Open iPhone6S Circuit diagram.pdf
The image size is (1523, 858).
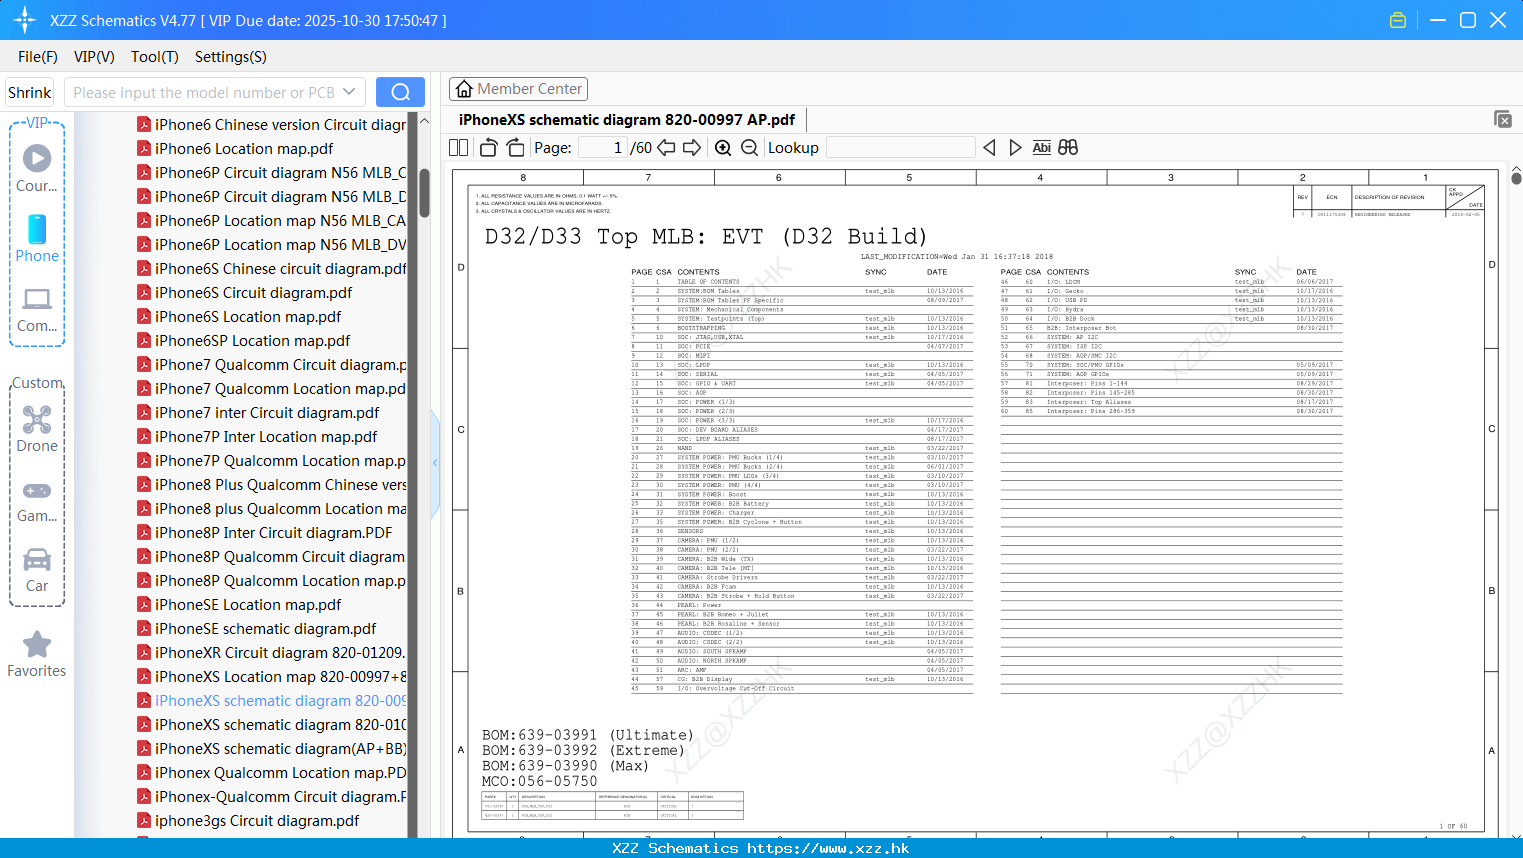(x=253, y=293)
